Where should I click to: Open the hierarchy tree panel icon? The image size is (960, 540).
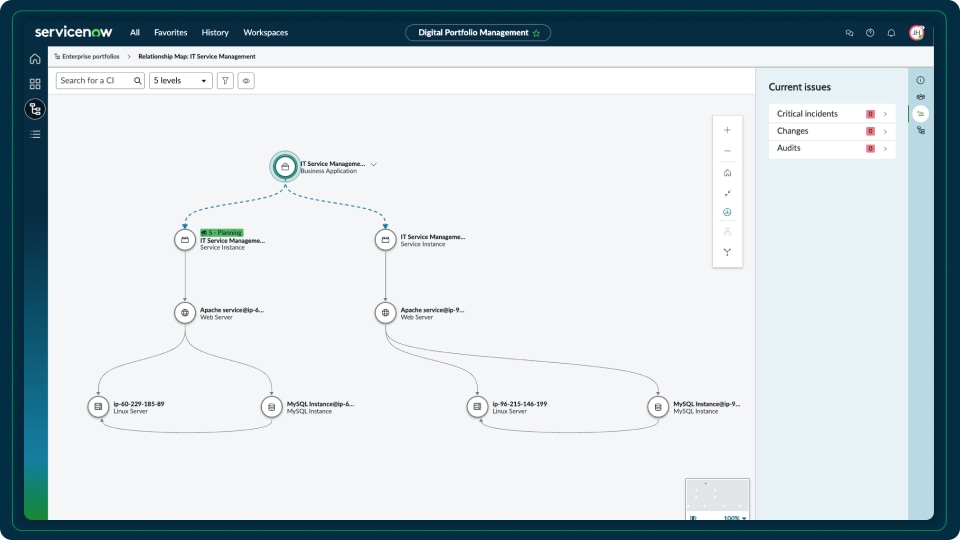coord(920,130)
